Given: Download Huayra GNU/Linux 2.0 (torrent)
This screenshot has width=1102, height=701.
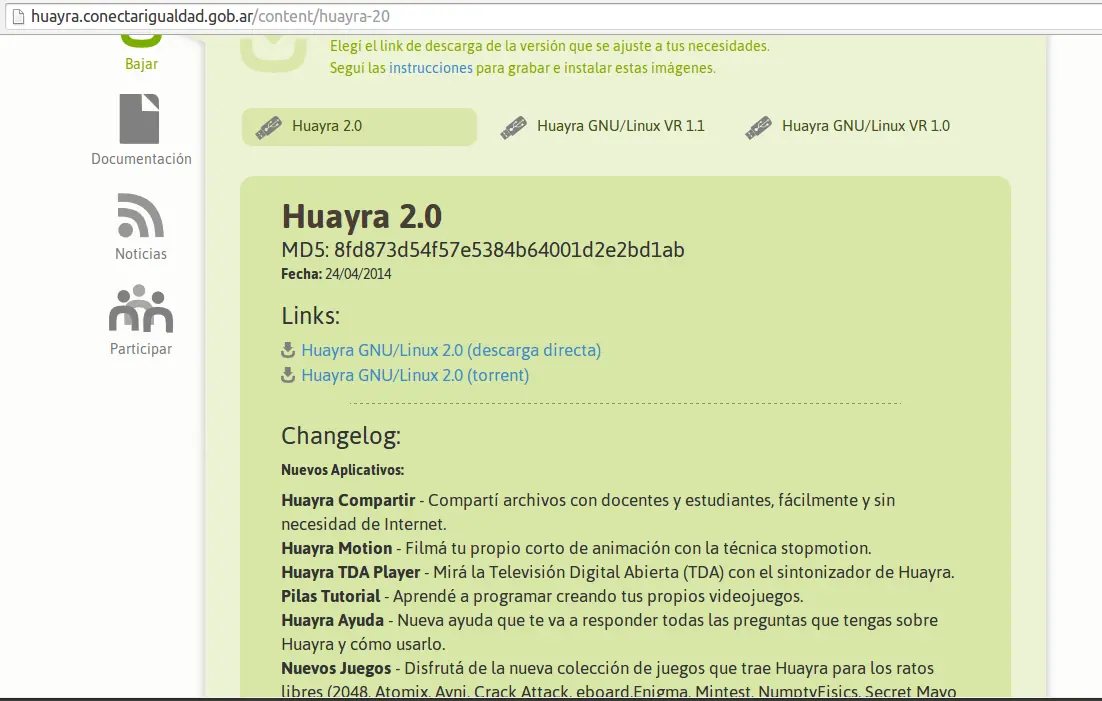Looking at the screenshot, I should tap(415, 375).
